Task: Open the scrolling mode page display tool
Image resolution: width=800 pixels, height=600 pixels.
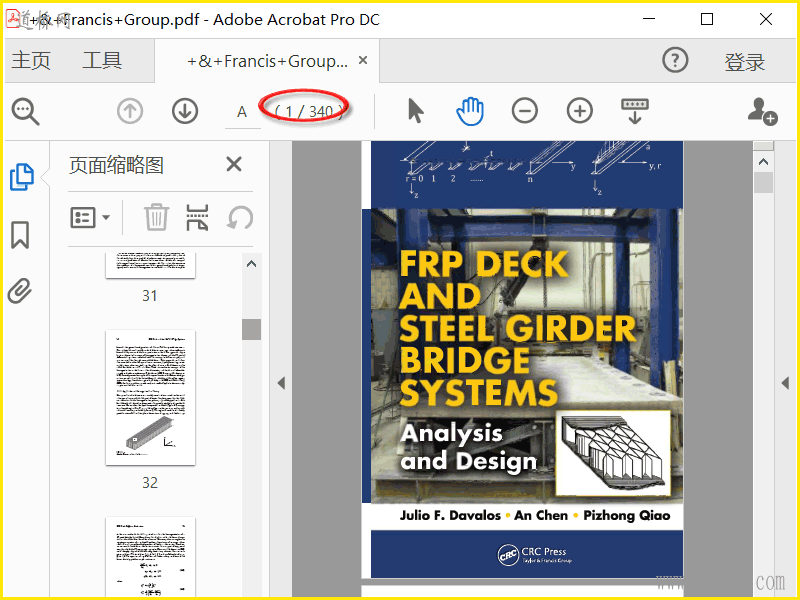Action: 635,111
